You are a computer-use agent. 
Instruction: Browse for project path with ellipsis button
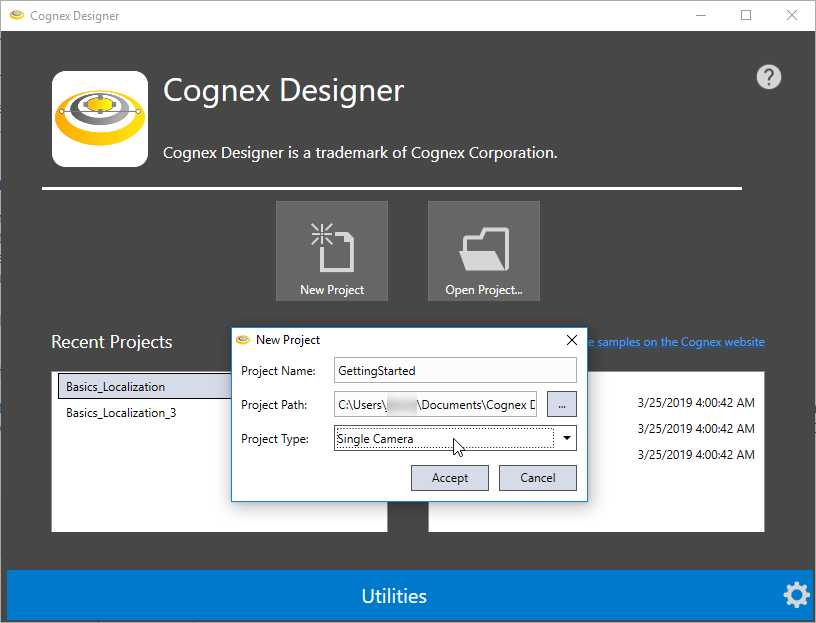561,404
